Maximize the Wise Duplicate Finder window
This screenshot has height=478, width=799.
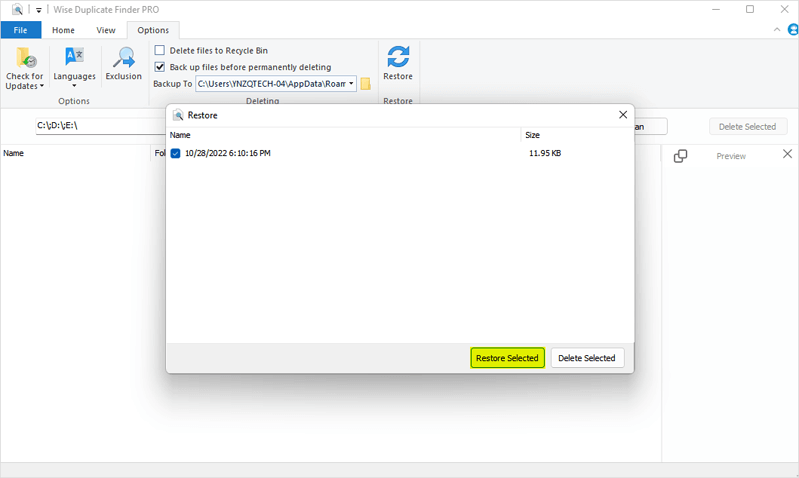point(750,9)
